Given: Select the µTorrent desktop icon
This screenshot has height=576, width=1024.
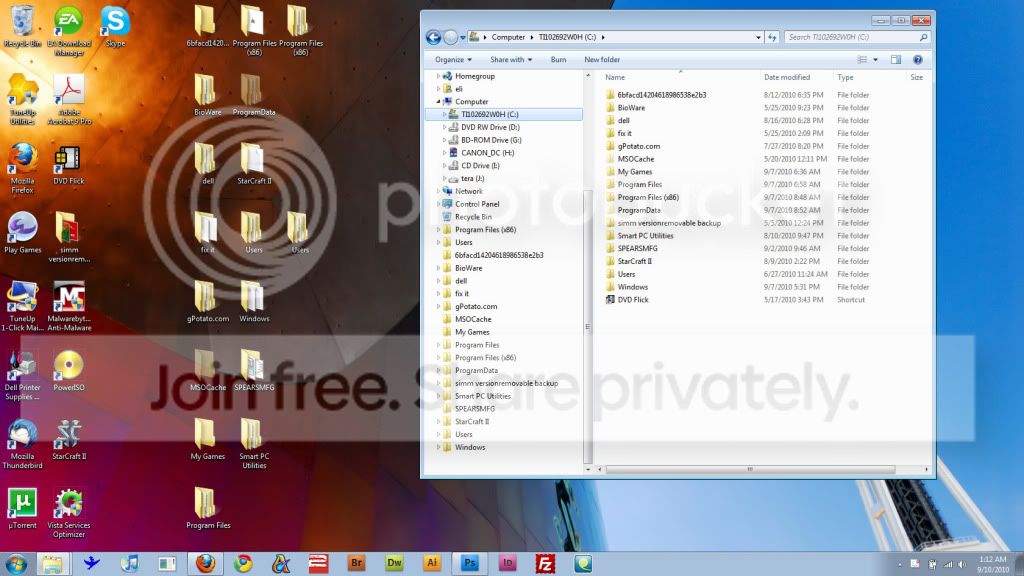Looking at the screenshot, I should point(22,508).
